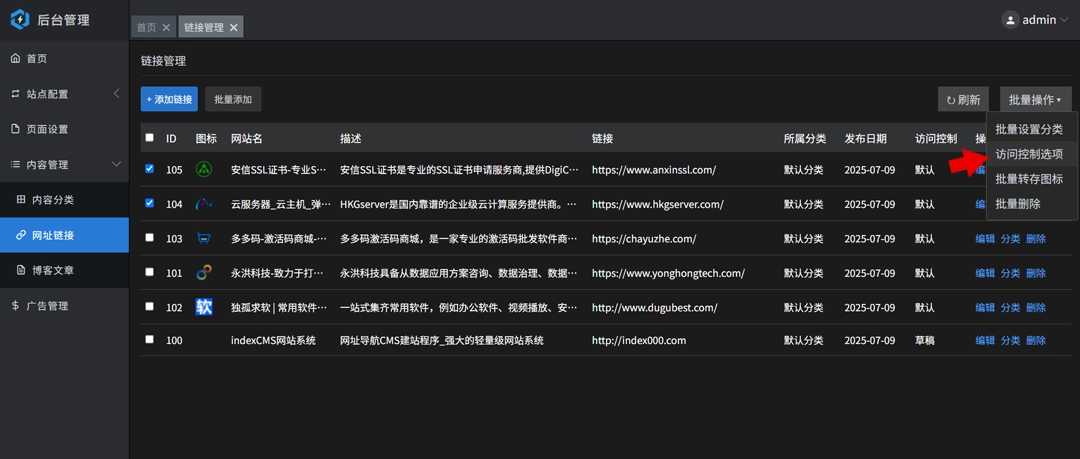The height and width of the screenshot is (459, 1080).
Task: Select 访问控制选项 from the dropdown menu
Action: tap(1029, 155)
